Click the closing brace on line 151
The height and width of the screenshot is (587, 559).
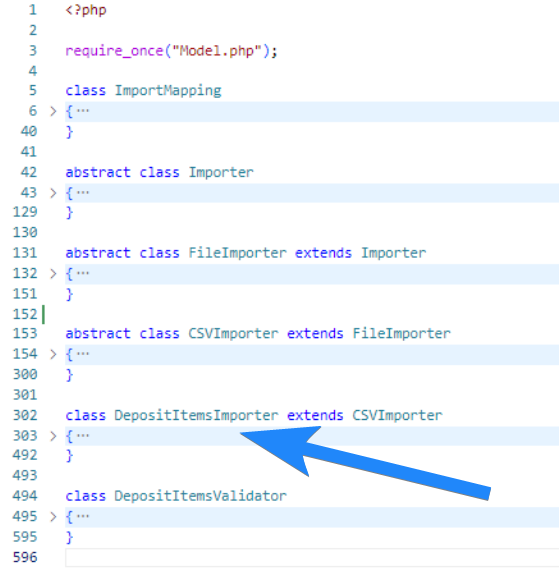(69, 294)
